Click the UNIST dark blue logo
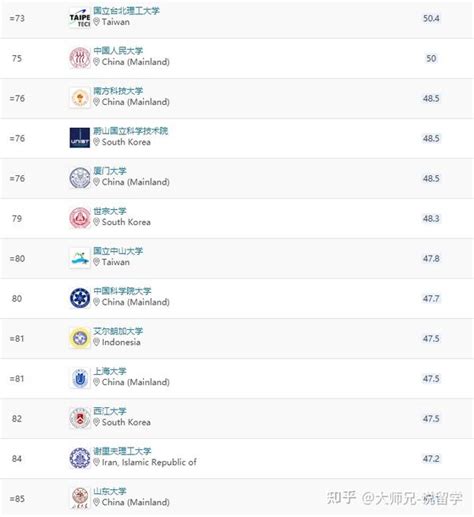 (80, 138)
